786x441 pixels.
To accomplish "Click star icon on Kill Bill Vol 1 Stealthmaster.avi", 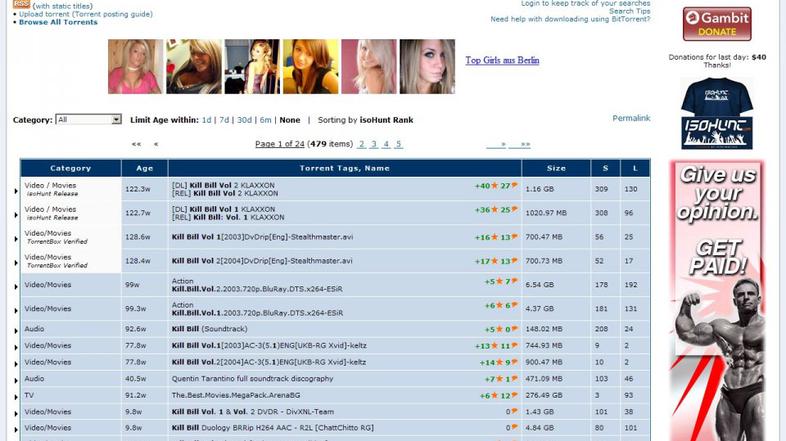I will coord(495,237).
